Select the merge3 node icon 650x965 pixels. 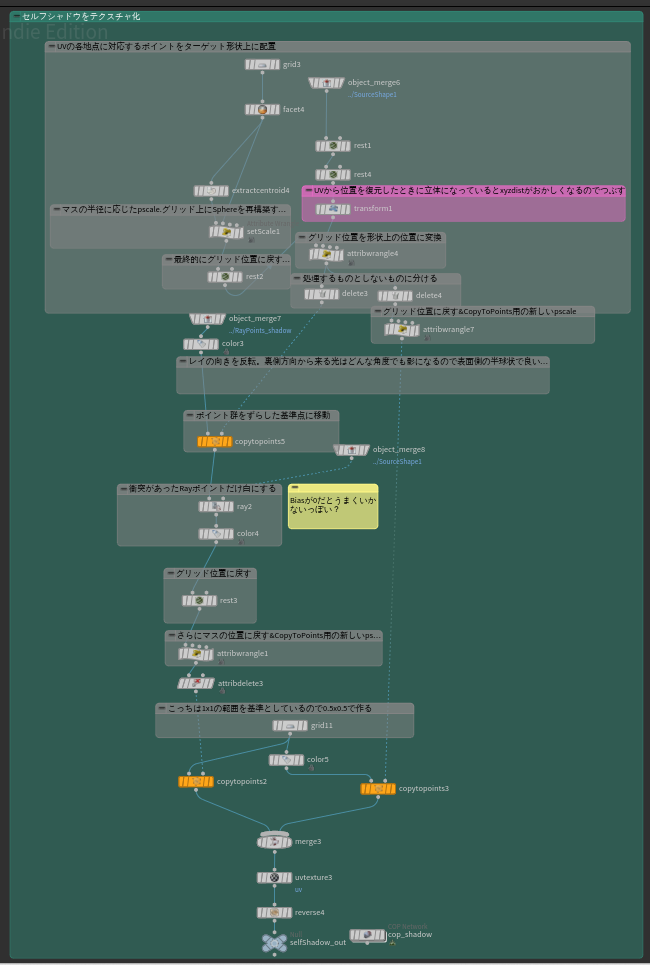click(275, 842)
